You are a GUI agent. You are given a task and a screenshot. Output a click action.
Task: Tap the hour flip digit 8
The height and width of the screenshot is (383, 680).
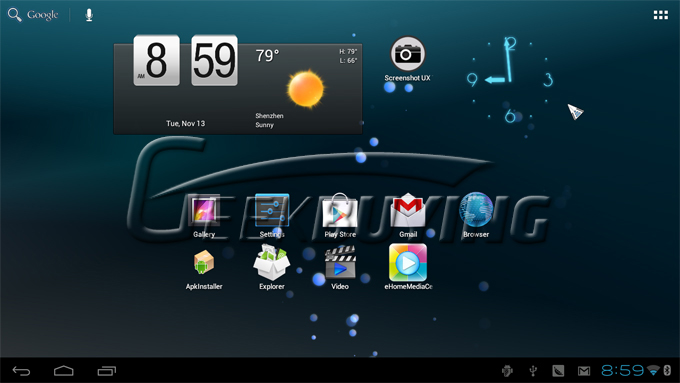pyautogui.click(x=157, y=60)
